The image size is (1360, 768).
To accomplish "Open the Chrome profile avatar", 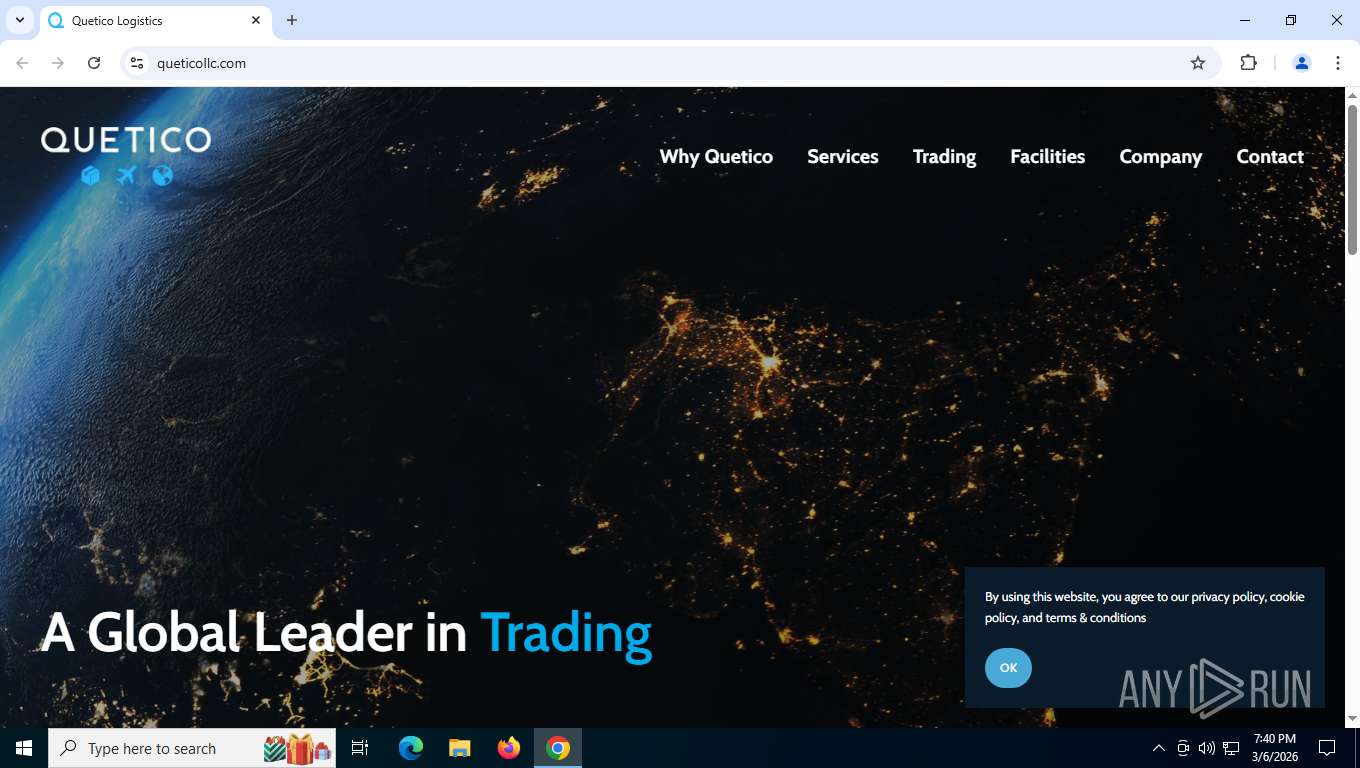I will coord(1302,63).
